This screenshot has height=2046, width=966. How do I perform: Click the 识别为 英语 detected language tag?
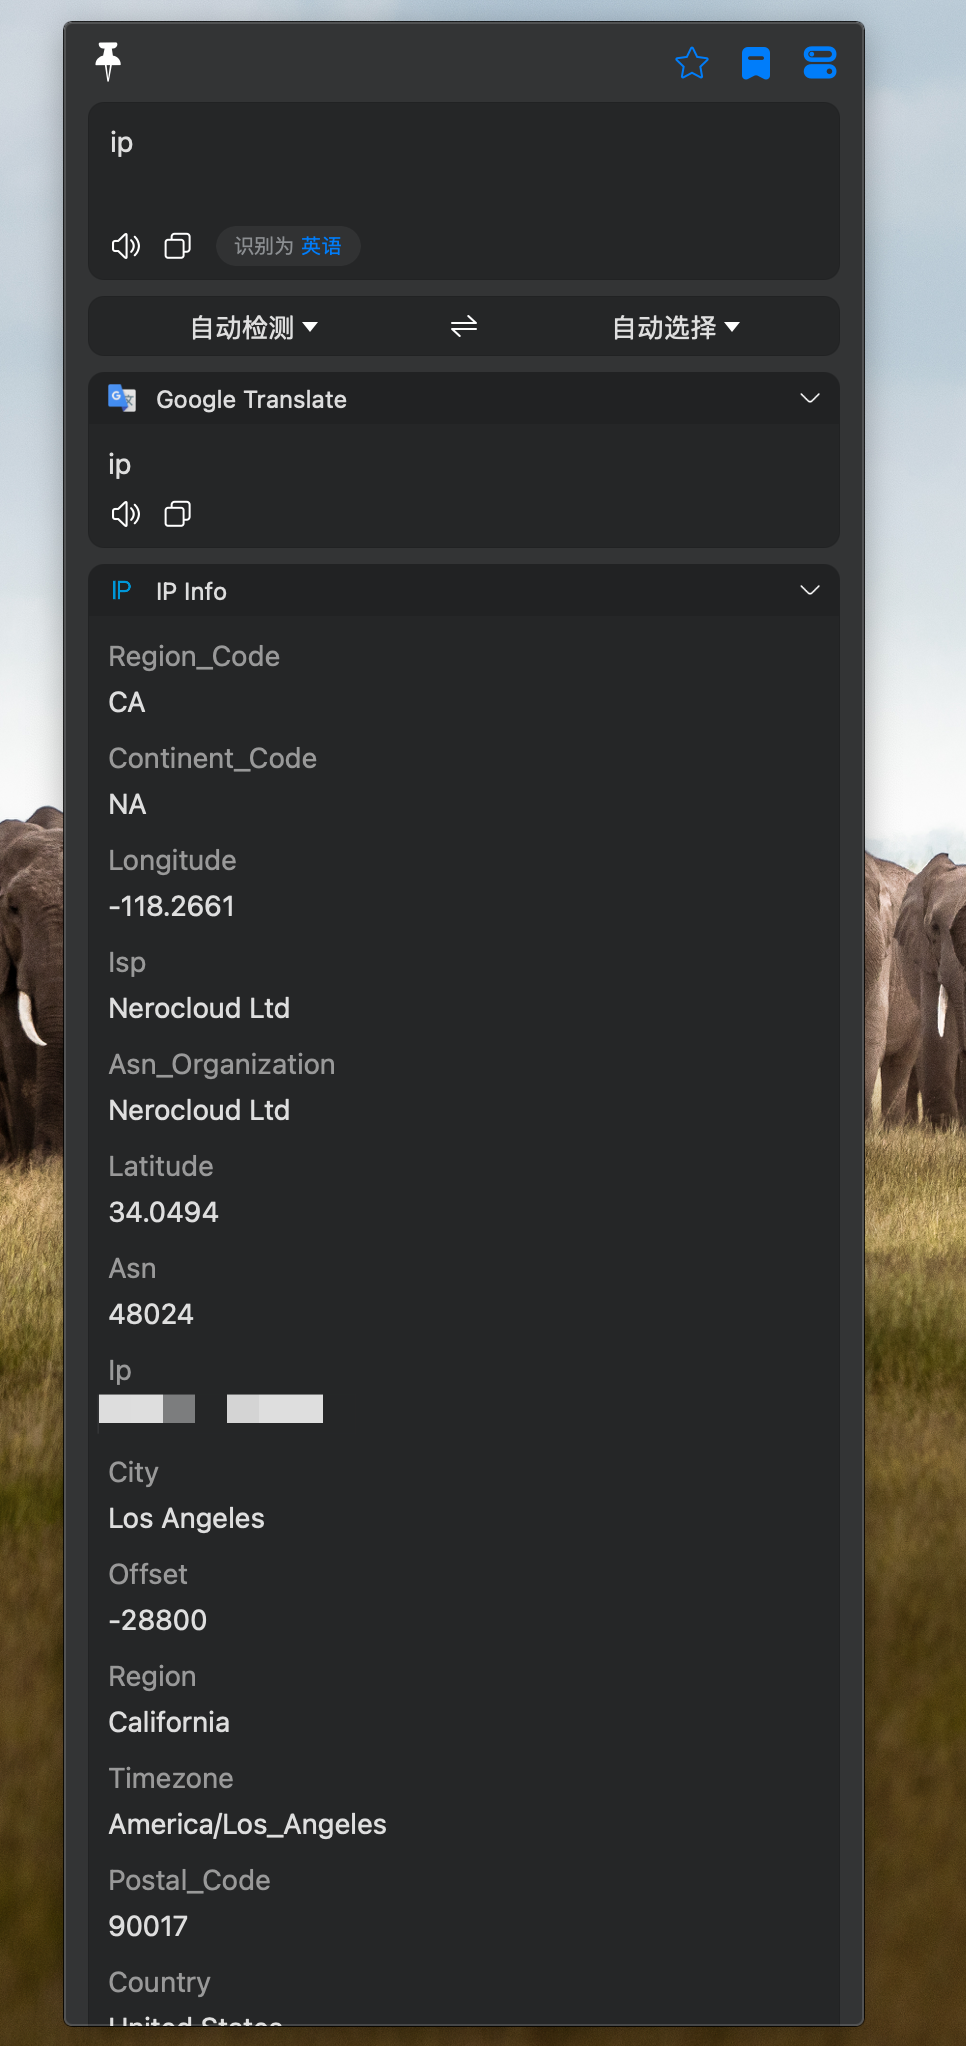288,246
